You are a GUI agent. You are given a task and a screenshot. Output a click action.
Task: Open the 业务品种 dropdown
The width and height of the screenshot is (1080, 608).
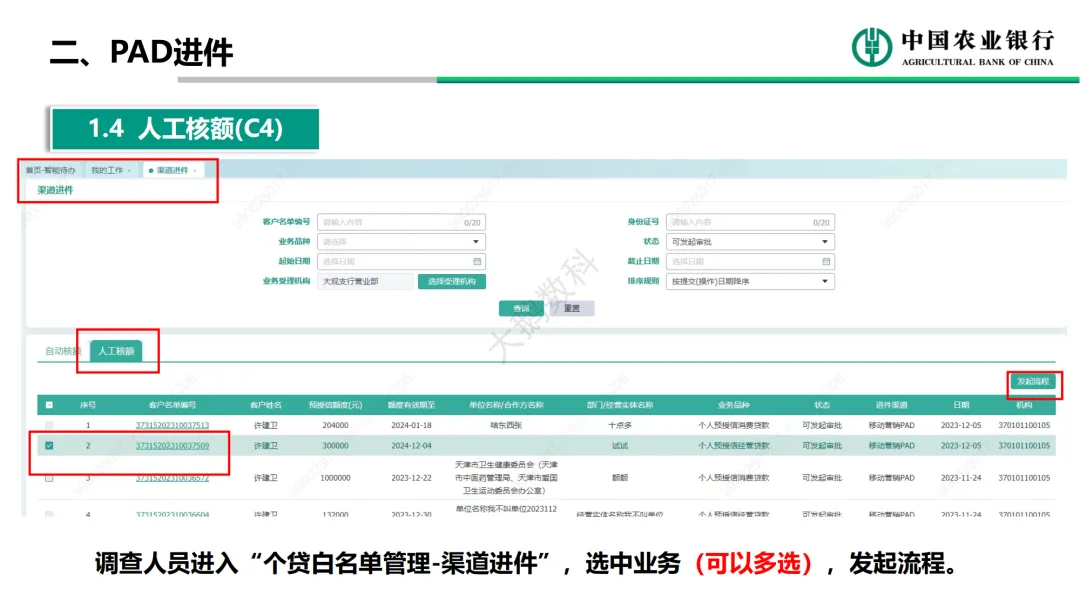pos(400,242)
